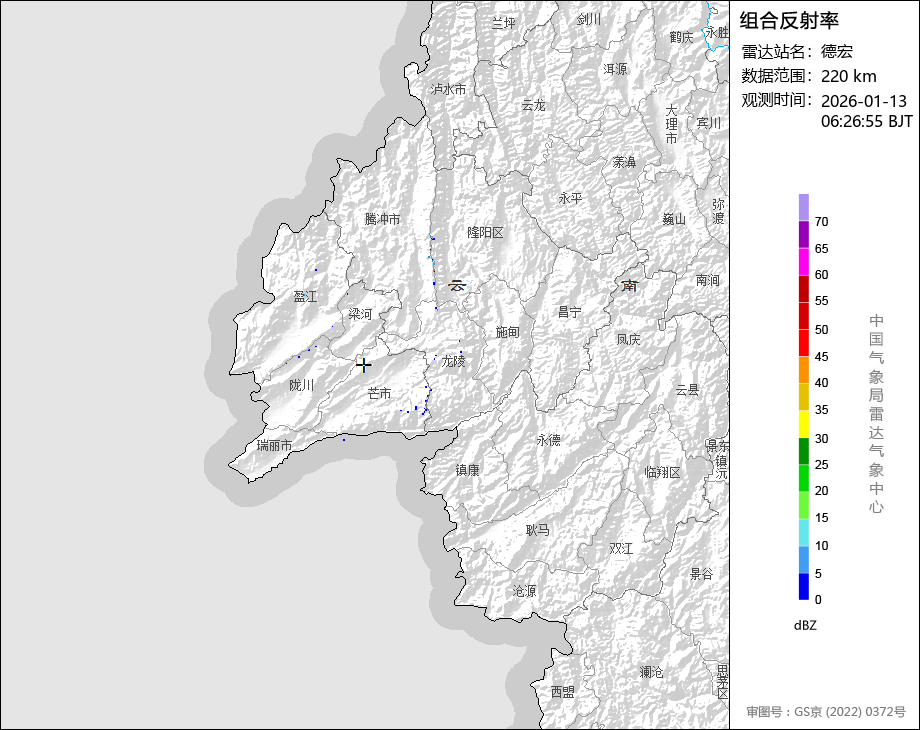Click the 腾冲市 label on the map
Screen dimensions: 920x730
382,219
